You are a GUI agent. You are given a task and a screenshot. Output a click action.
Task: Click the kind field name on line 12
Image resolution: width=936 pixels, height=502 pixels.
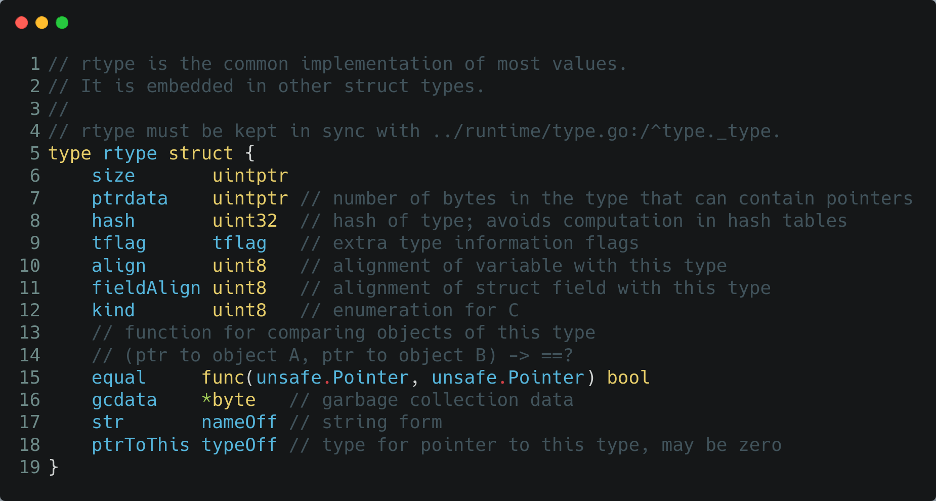tap(113, 310)
